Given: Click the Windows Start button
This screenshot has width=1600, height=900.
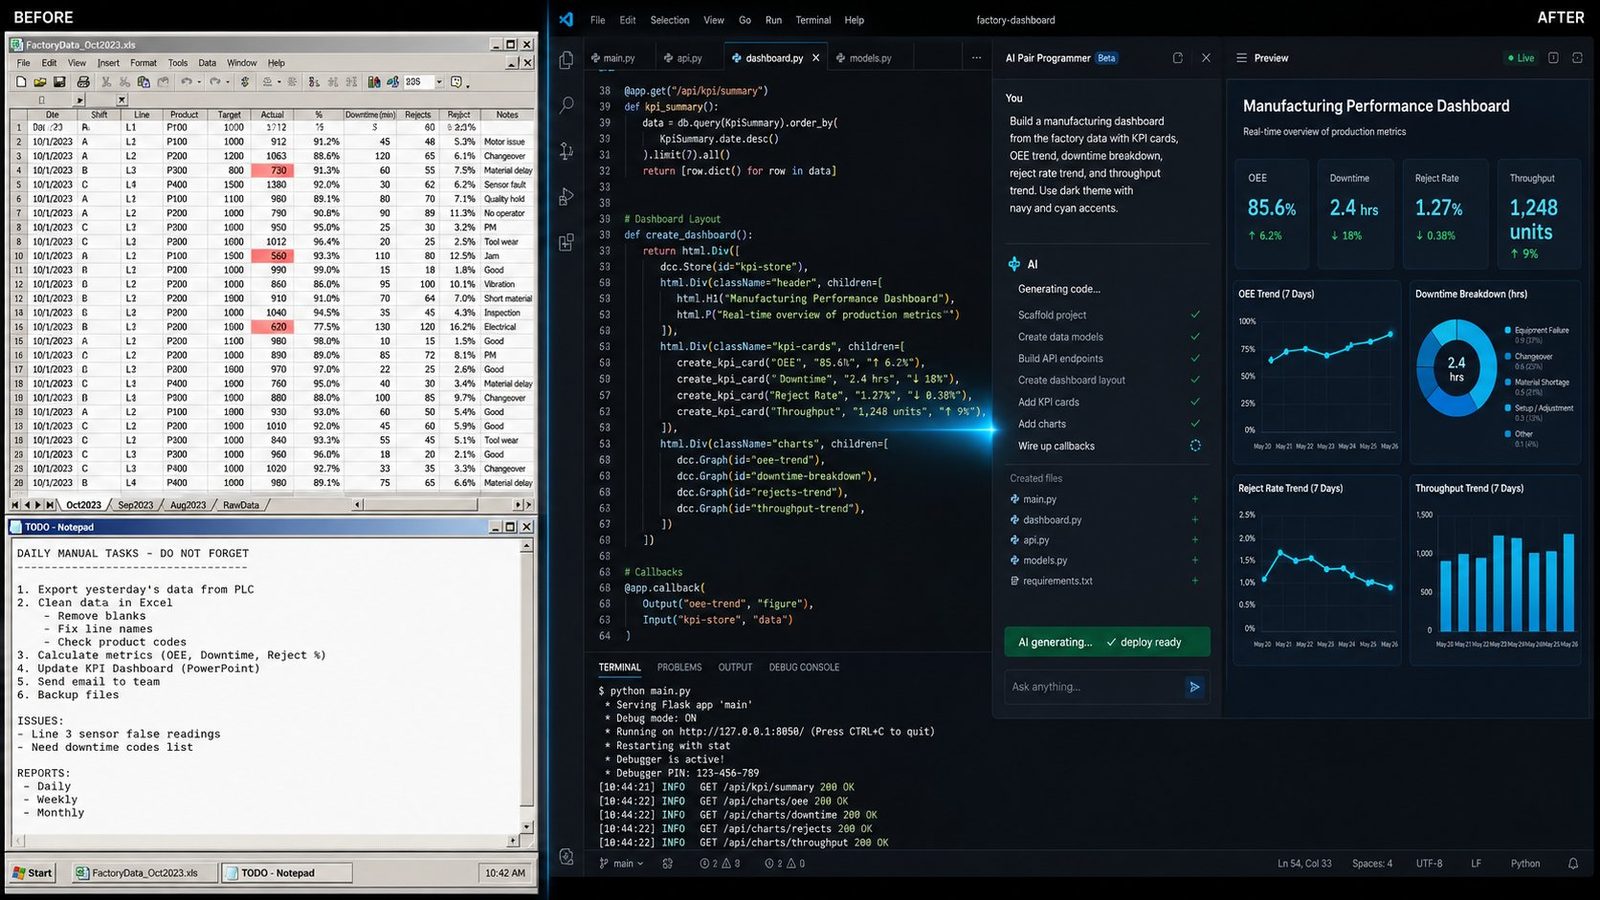Looking at the screenshot, I should tap(32, 873).
